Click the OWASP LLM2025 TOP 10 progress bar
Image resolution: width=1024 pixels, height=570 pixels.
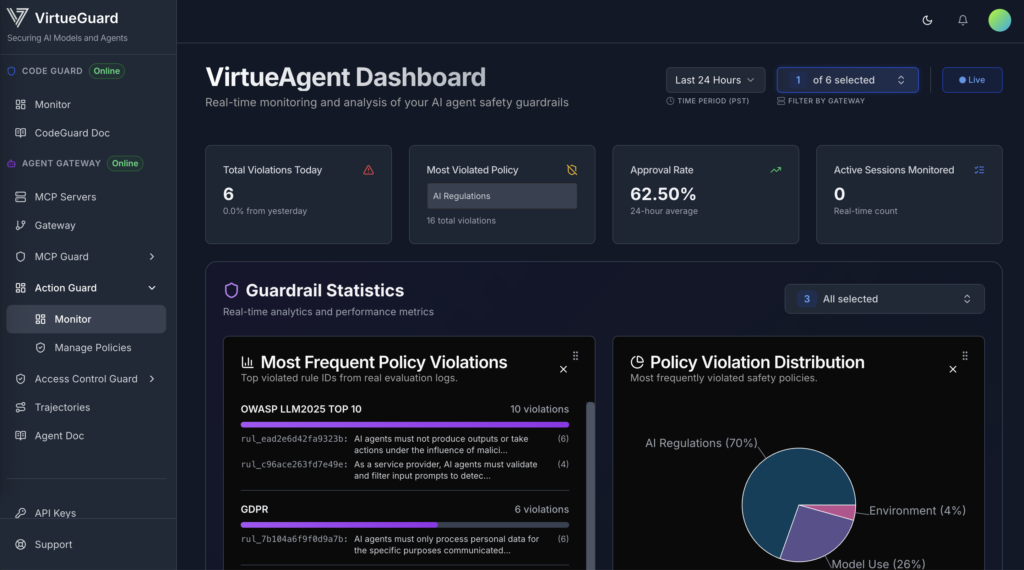point(405,424)
